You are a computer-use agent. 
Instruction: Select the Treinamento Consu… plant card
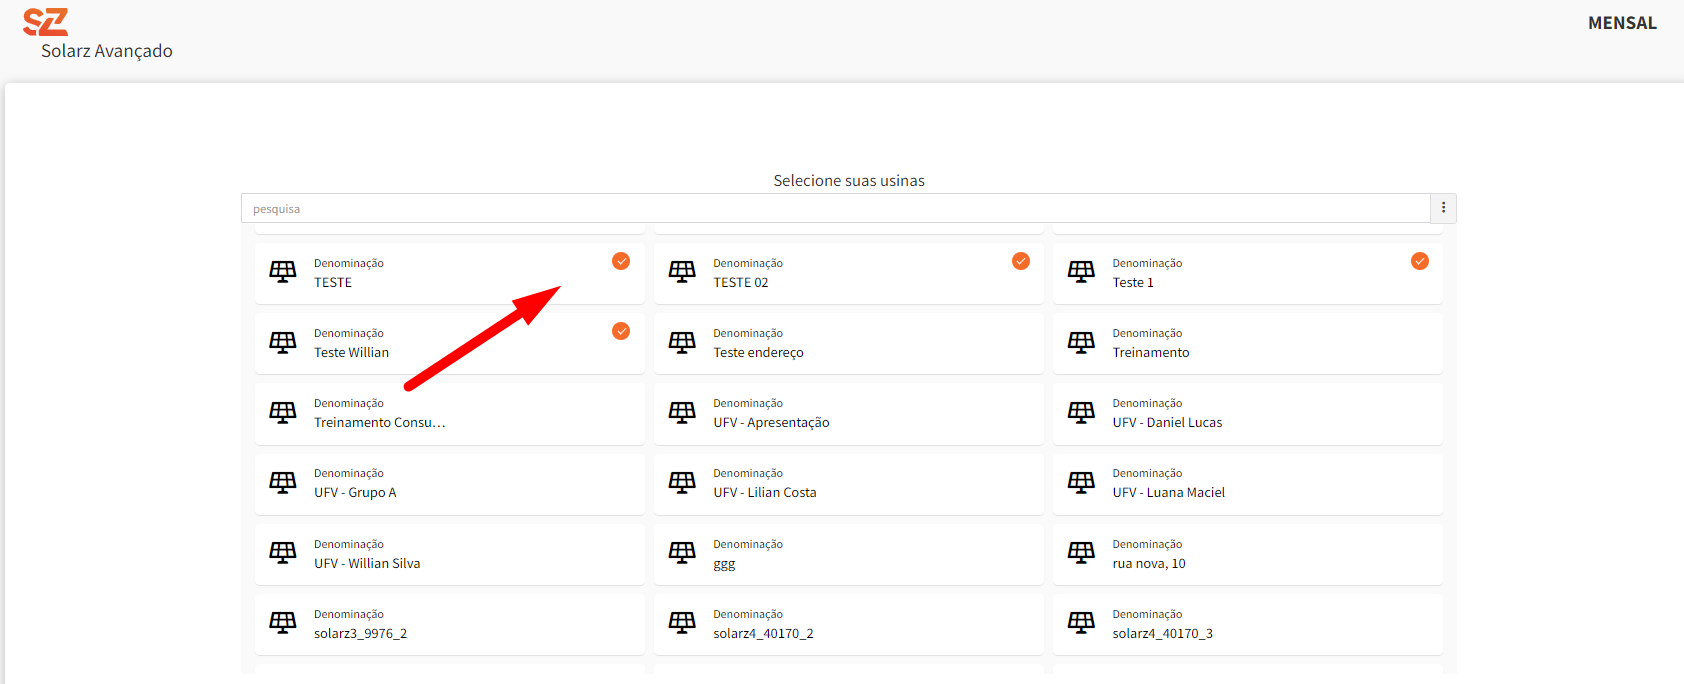(x=449, y=413)
